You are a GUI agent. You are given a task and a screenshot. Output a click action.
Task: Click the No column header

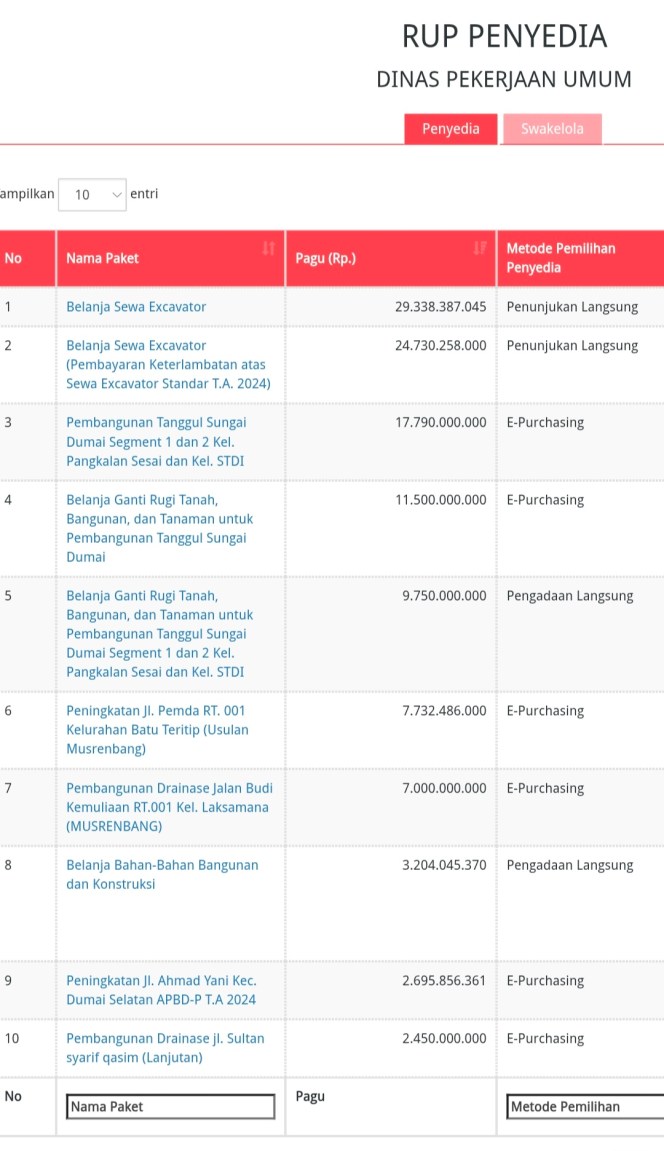tap(12, 258)
